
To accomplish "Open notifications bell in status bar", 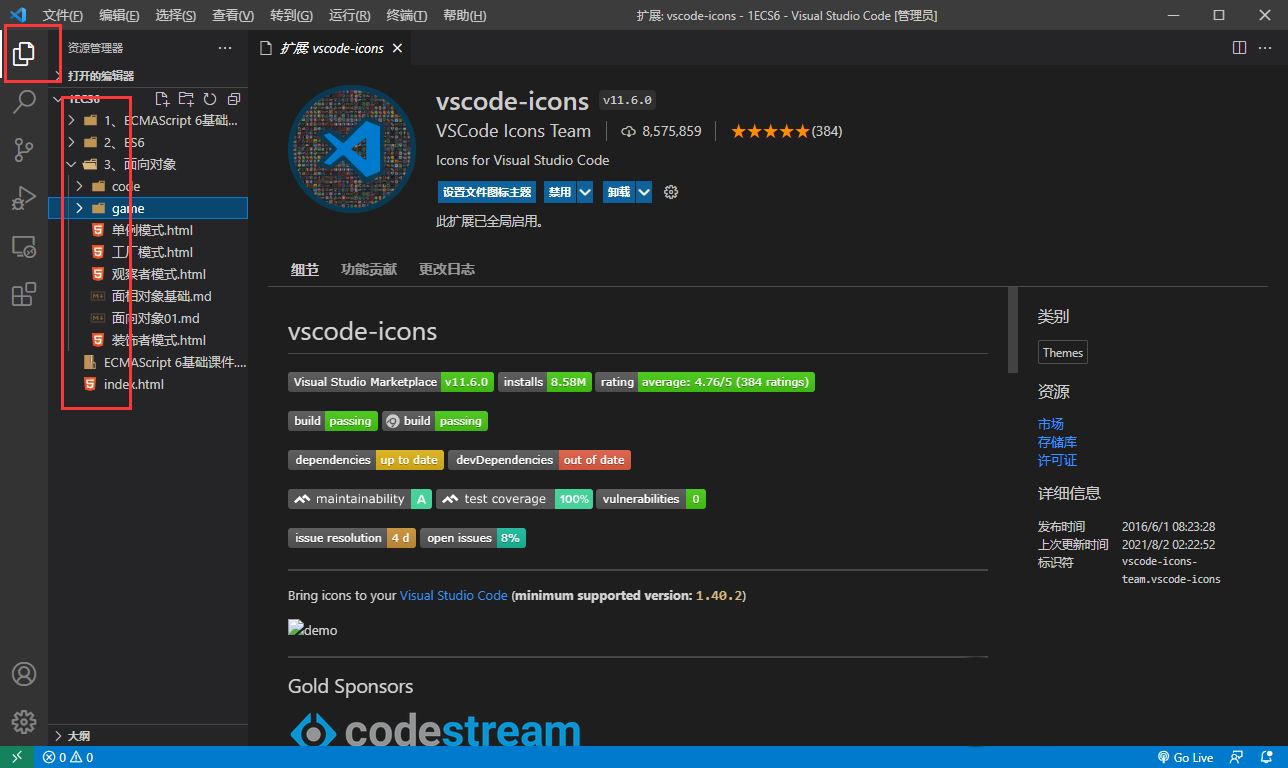I will click(1267, 757).
